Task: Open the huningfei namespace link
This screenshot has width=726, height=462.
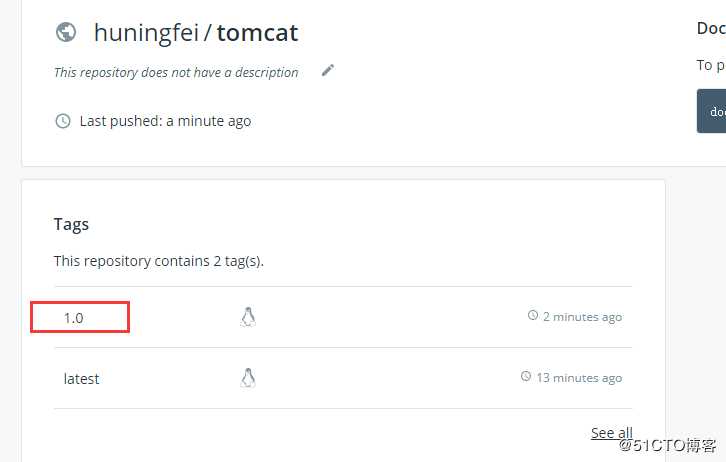Action: click(x=148, y=32)
